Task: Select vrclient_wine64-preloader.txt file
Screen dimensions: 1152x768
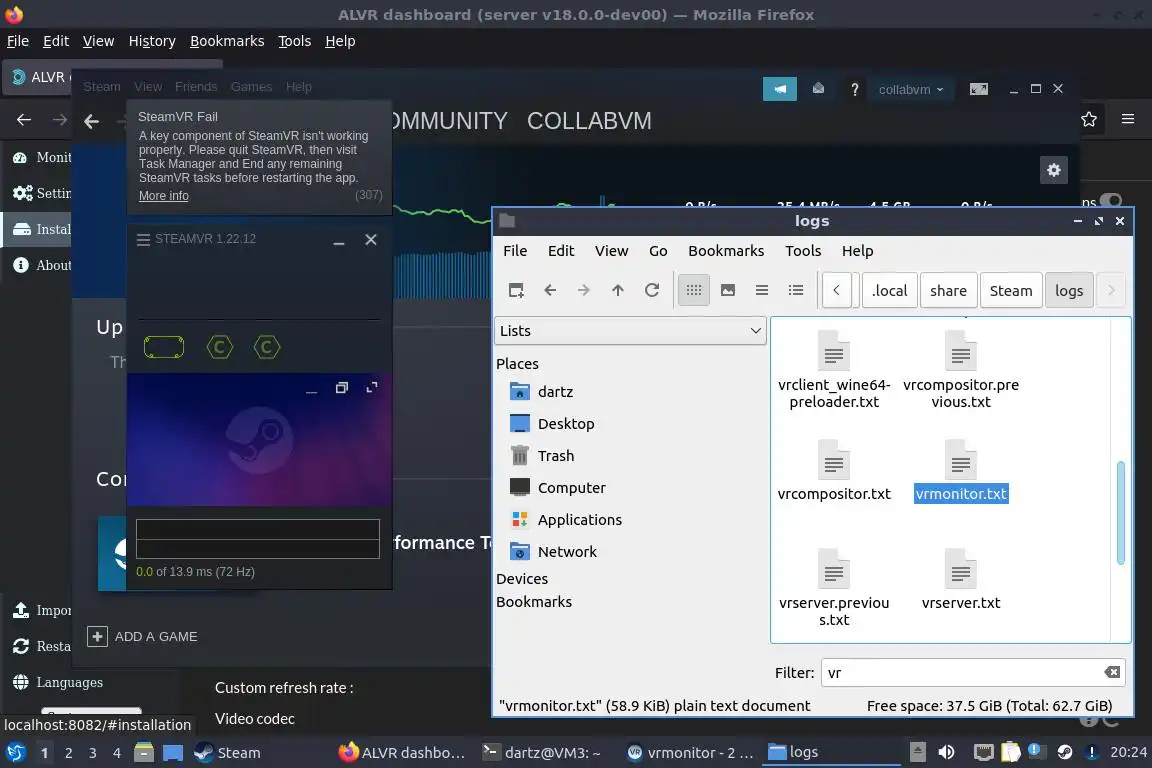Action: pos(834,370)
